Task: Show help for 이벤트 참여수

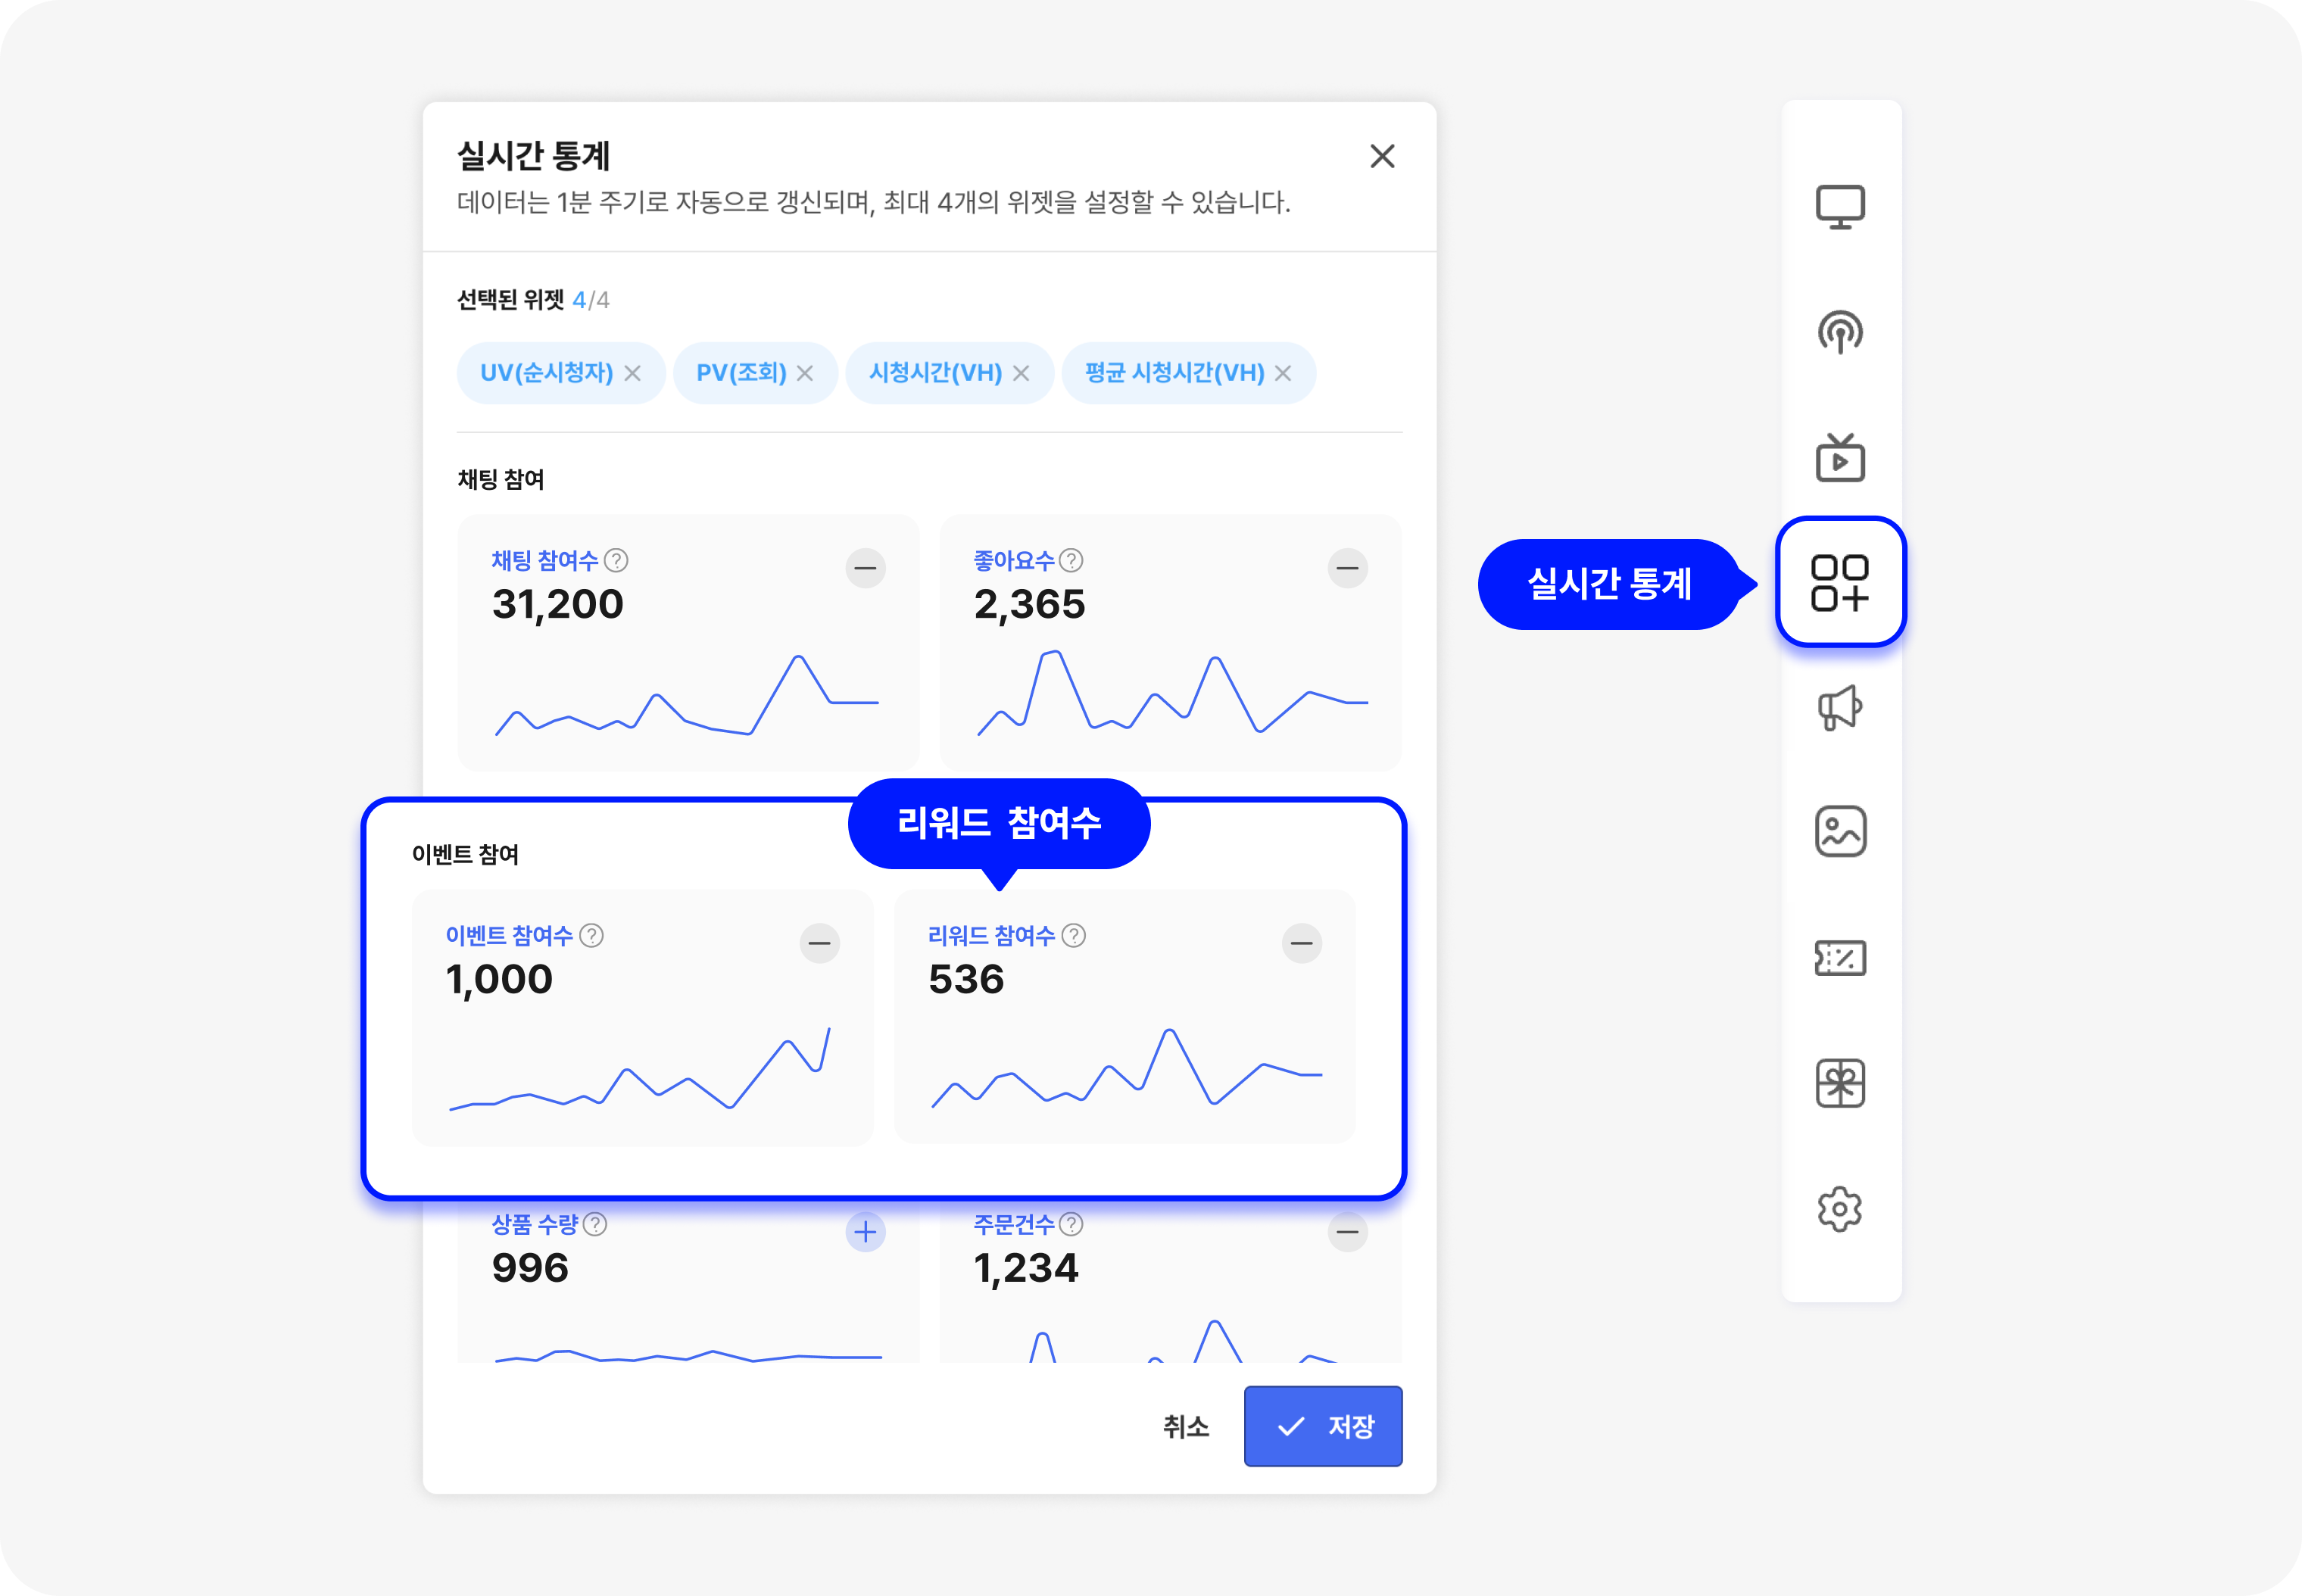Action: pos(592,935)
